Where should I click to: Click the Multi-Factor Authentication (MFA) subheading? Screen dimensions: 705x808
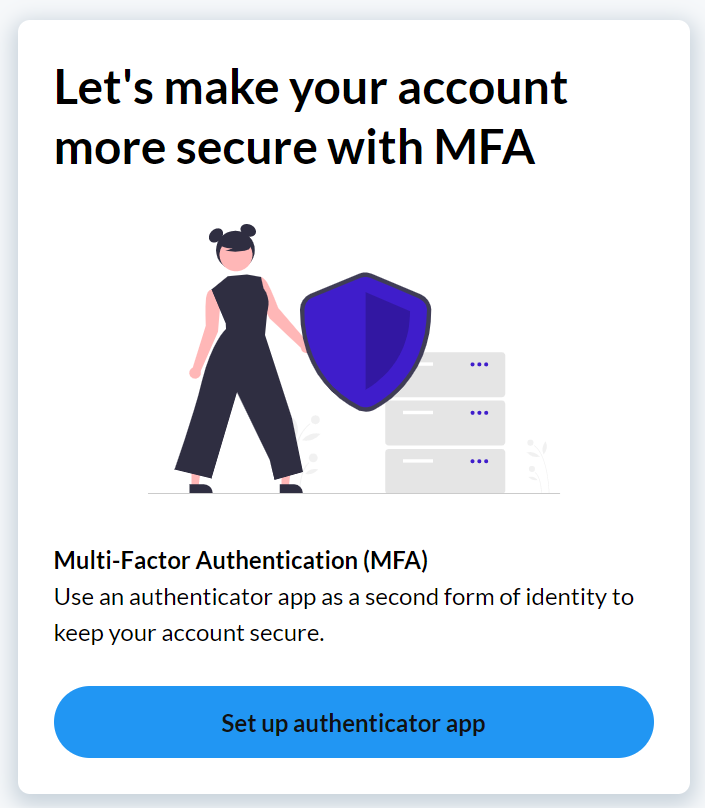(240, 560)
